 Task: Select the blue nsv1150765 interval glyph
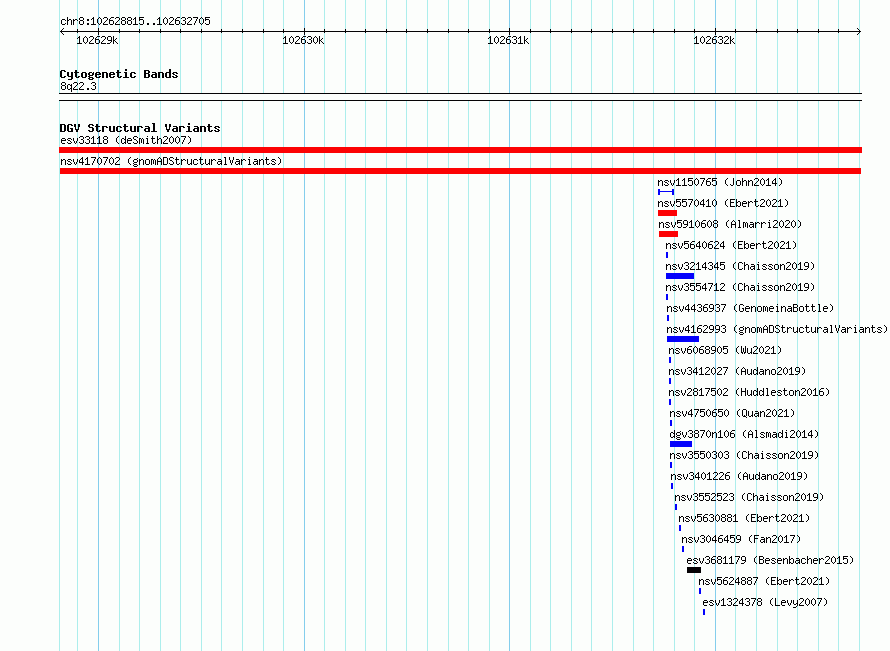tap(666, 192)
